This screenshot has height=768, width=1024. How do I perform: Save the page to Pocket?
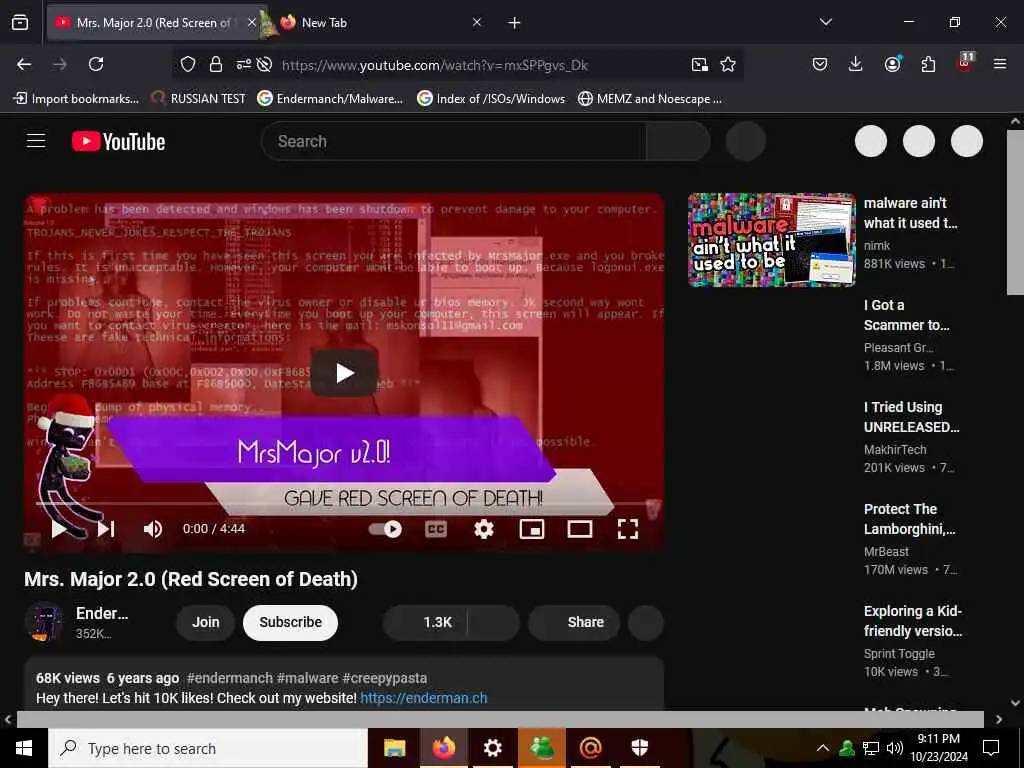[x=820, y=64]
